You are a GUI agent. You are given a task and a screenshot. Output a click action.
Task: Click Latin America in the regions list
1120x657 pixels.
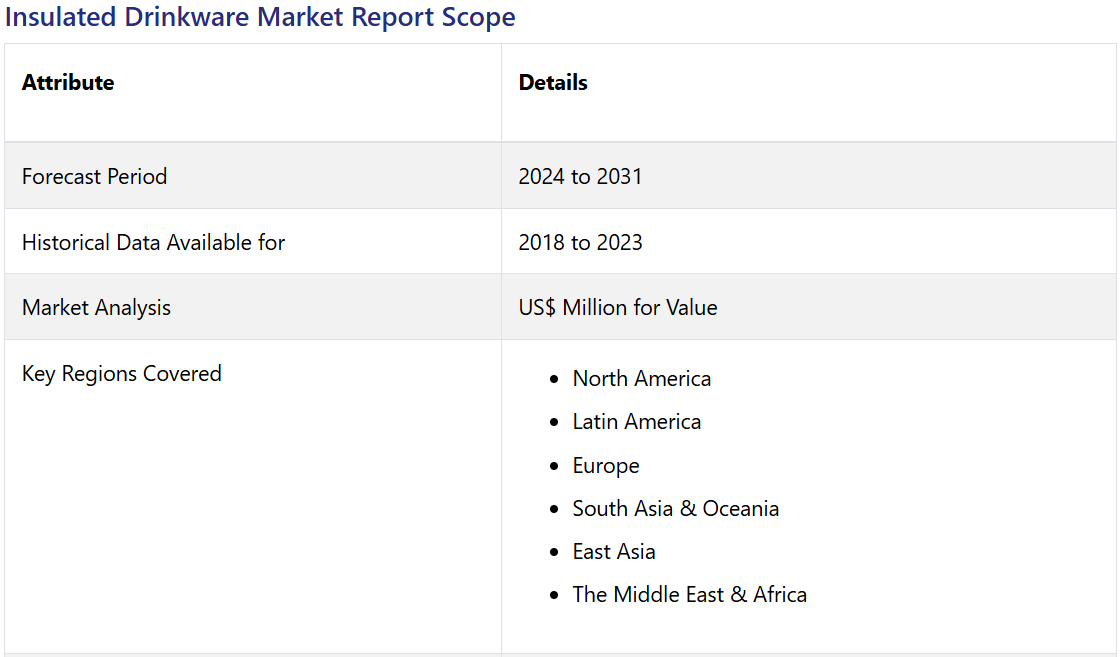click(x=637, y=422)
